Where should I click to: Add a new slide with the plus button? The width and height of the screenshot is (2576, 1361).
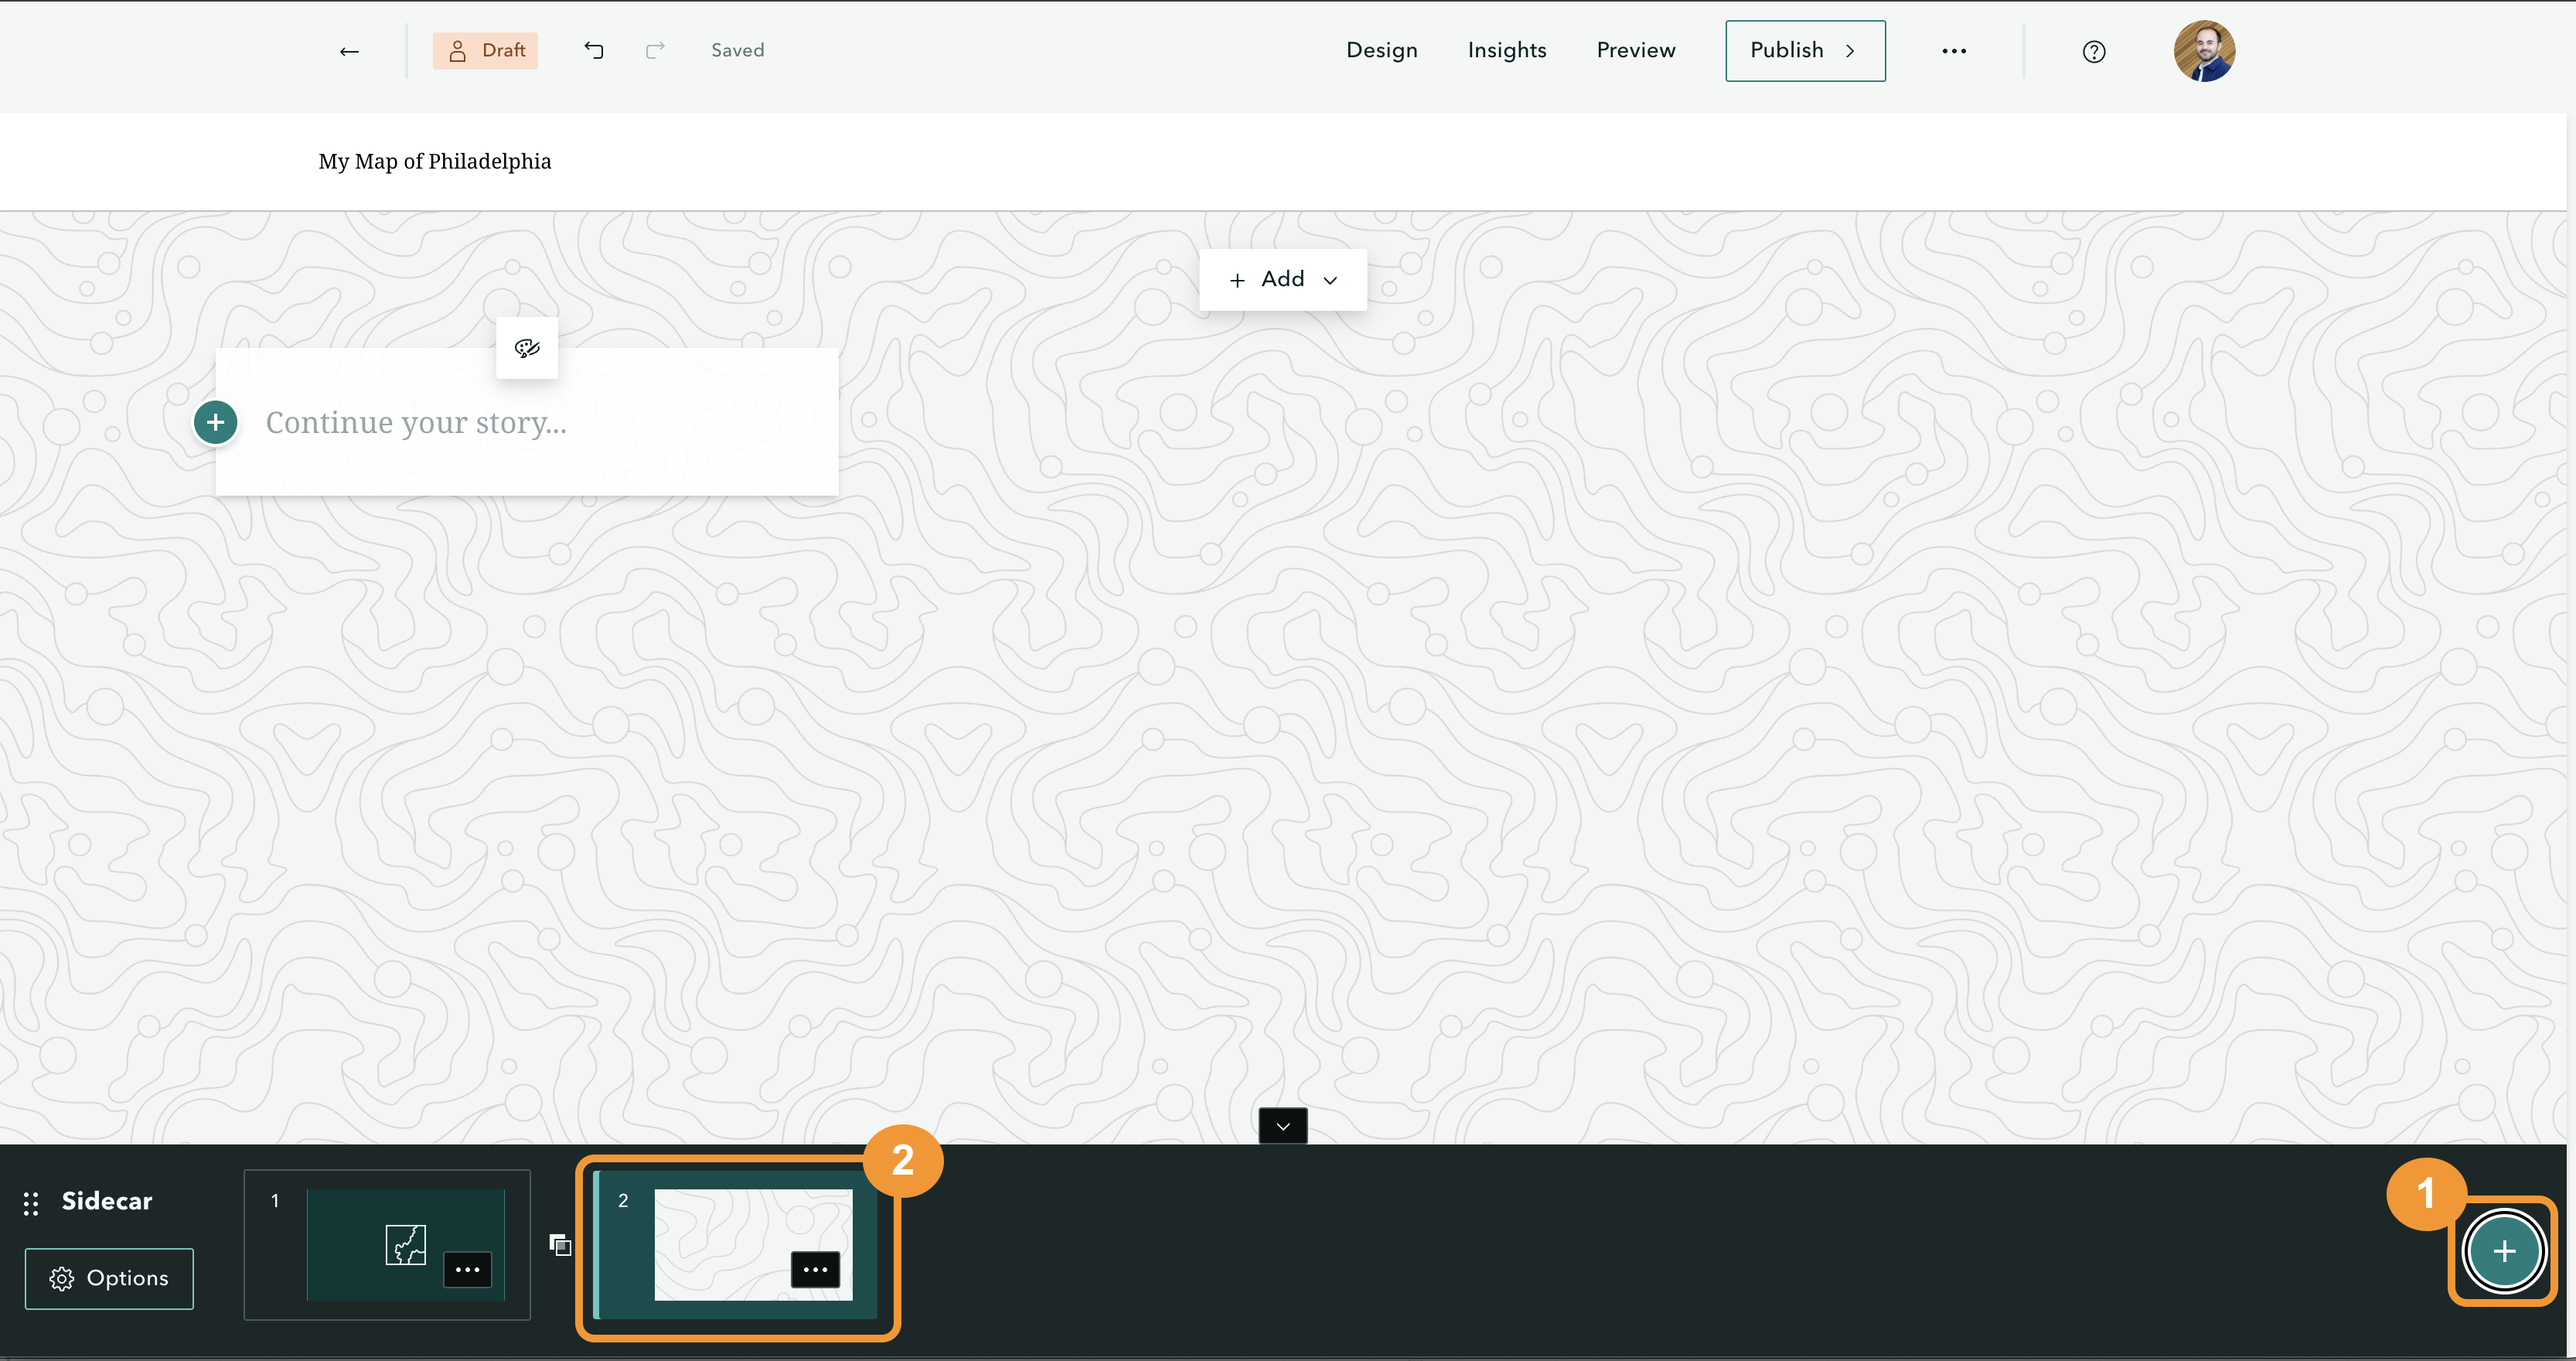(2503, 1251)
